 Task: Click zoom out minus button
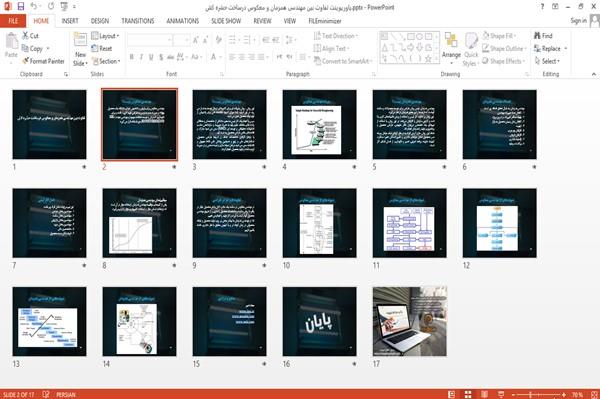point(514,394)
